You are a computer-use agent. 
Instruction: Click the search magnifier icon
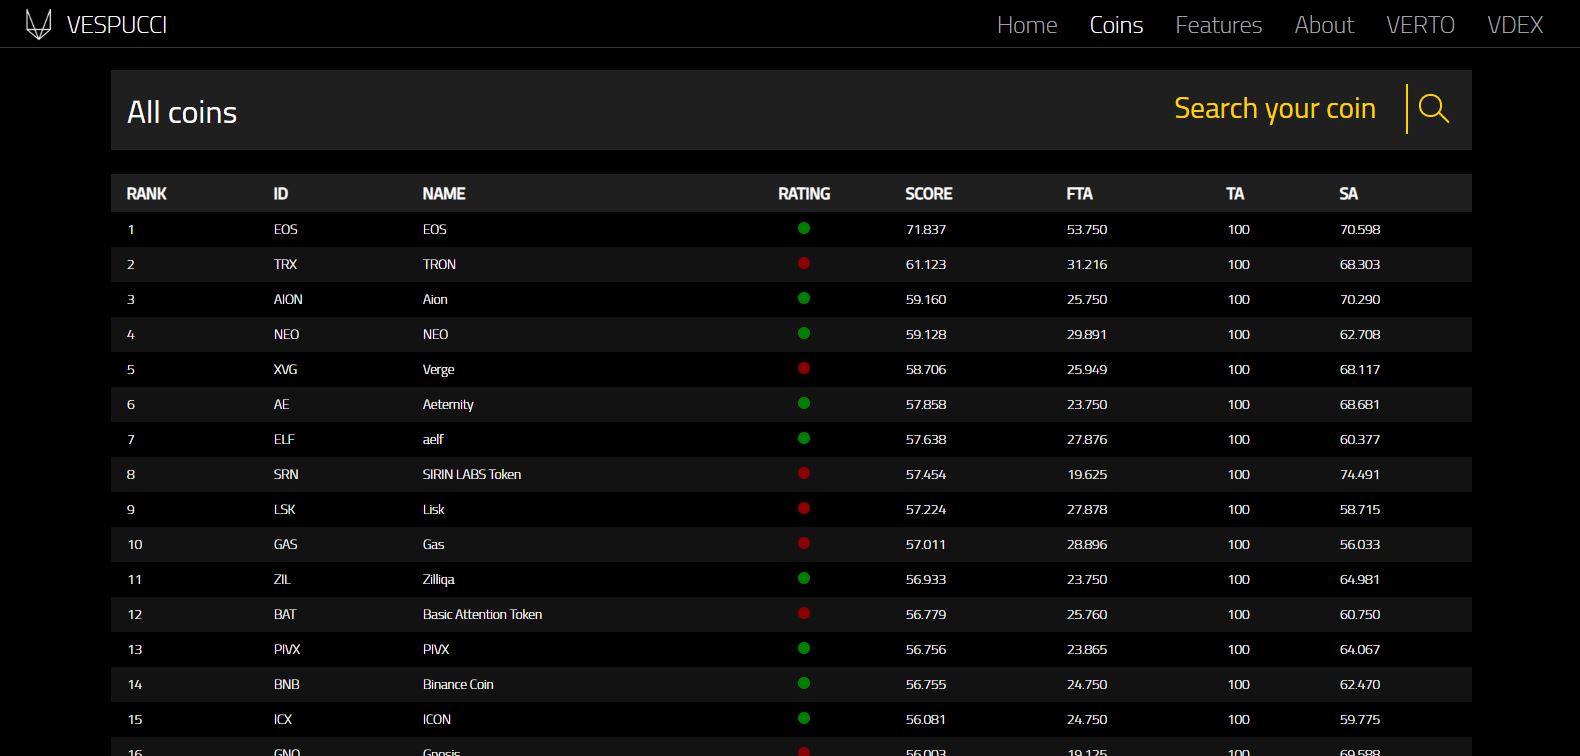tap(1433, 109)
